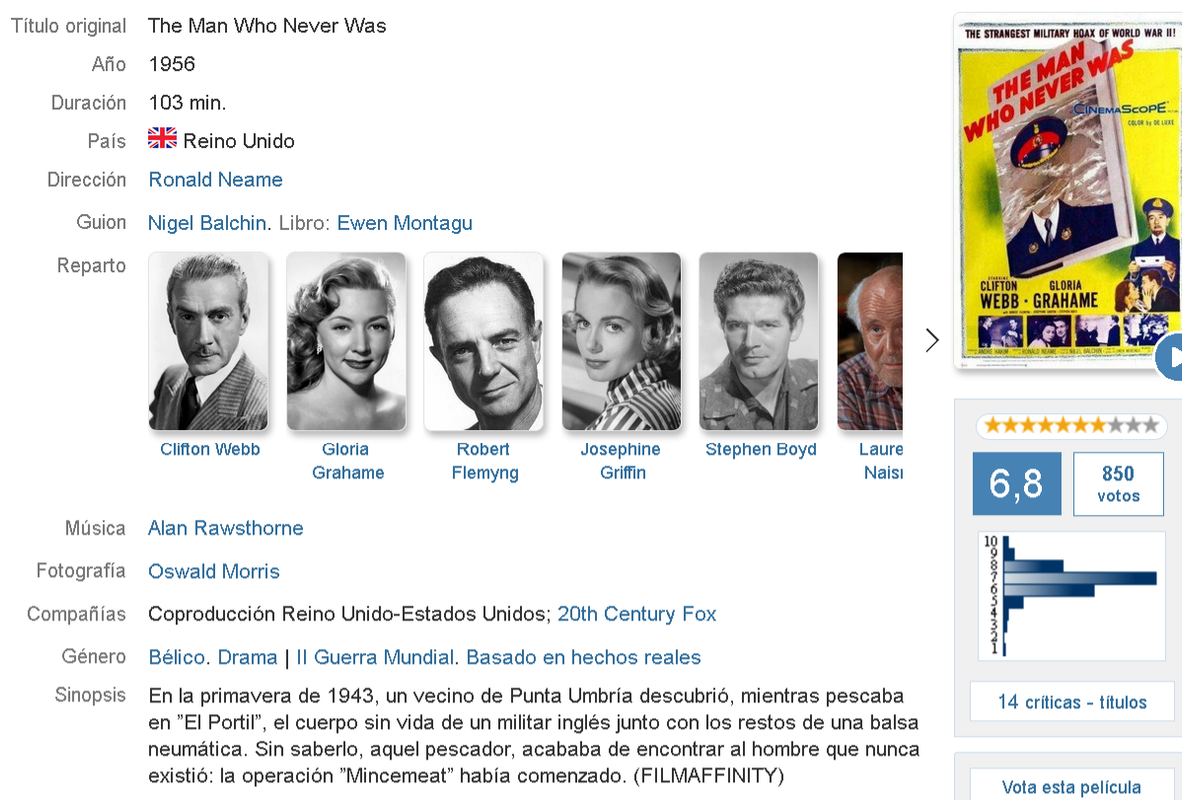
Task: Open Ewen Montagu book author link
Action: pos(405,223)
